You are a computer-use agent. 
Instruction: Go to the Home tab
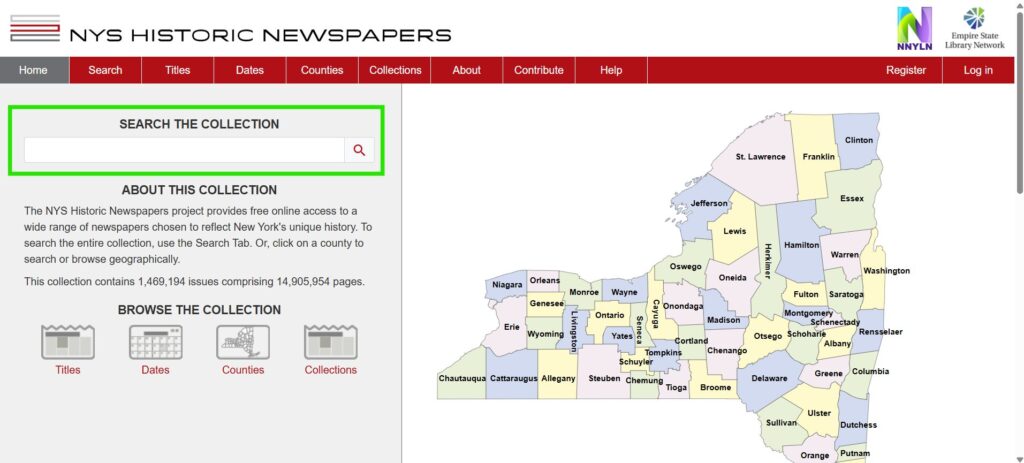(x=33, y=70)
